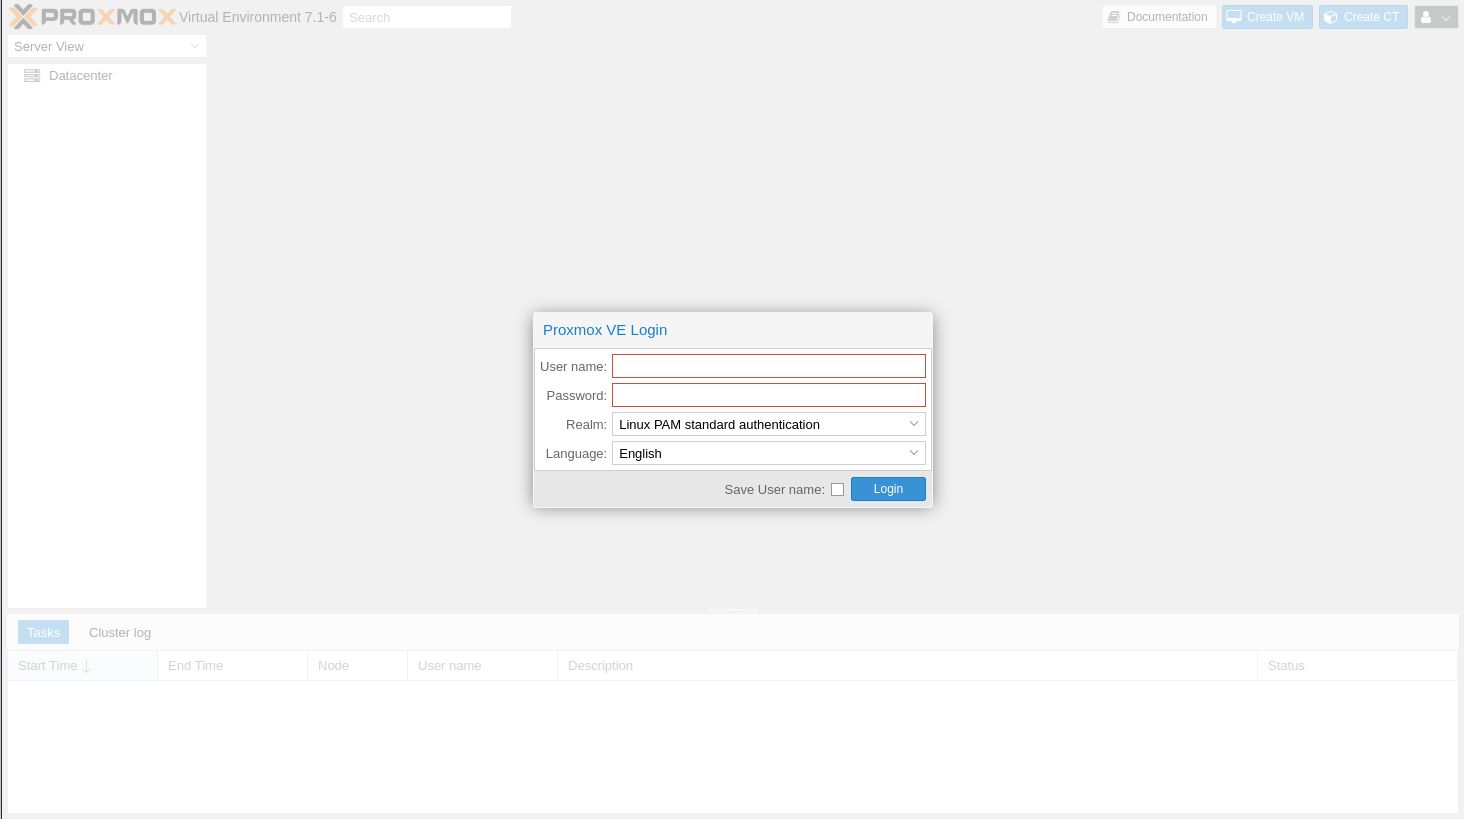Tick the Save User name checkbox
Screen dimensions: 1464x819
(x=838, y=489)
